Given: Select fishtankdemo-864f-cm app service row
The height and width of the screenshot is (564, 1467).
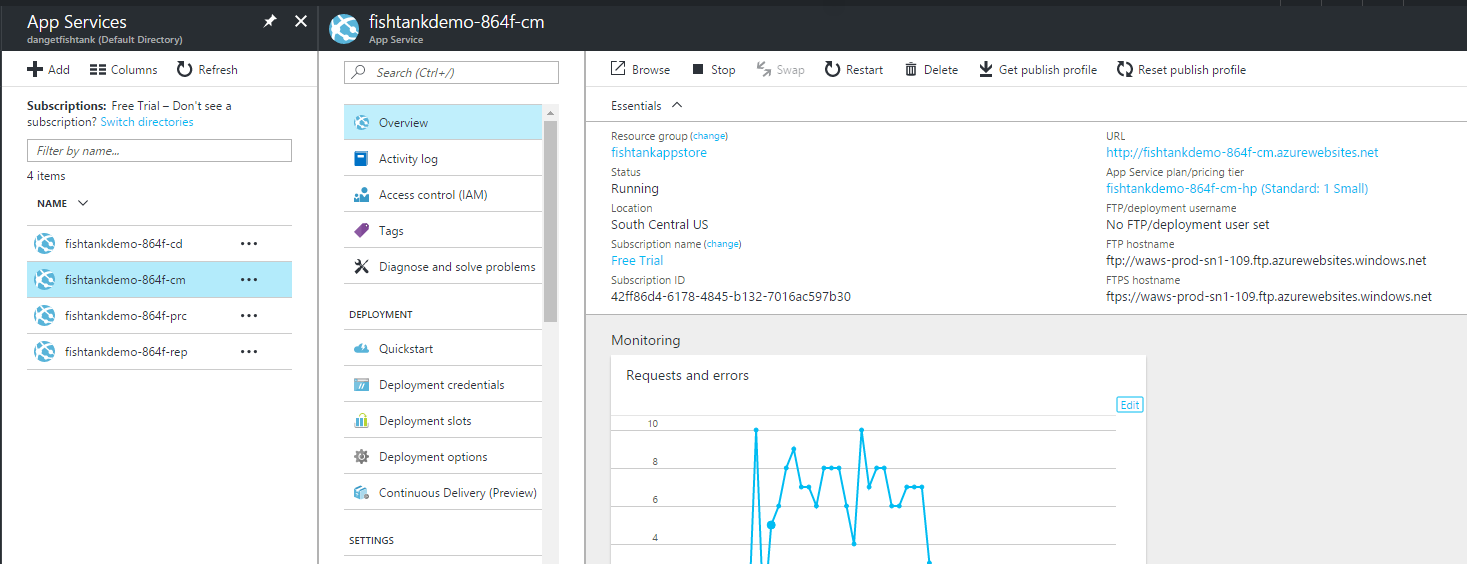Looking at the screenshot, I should (159, 280).
